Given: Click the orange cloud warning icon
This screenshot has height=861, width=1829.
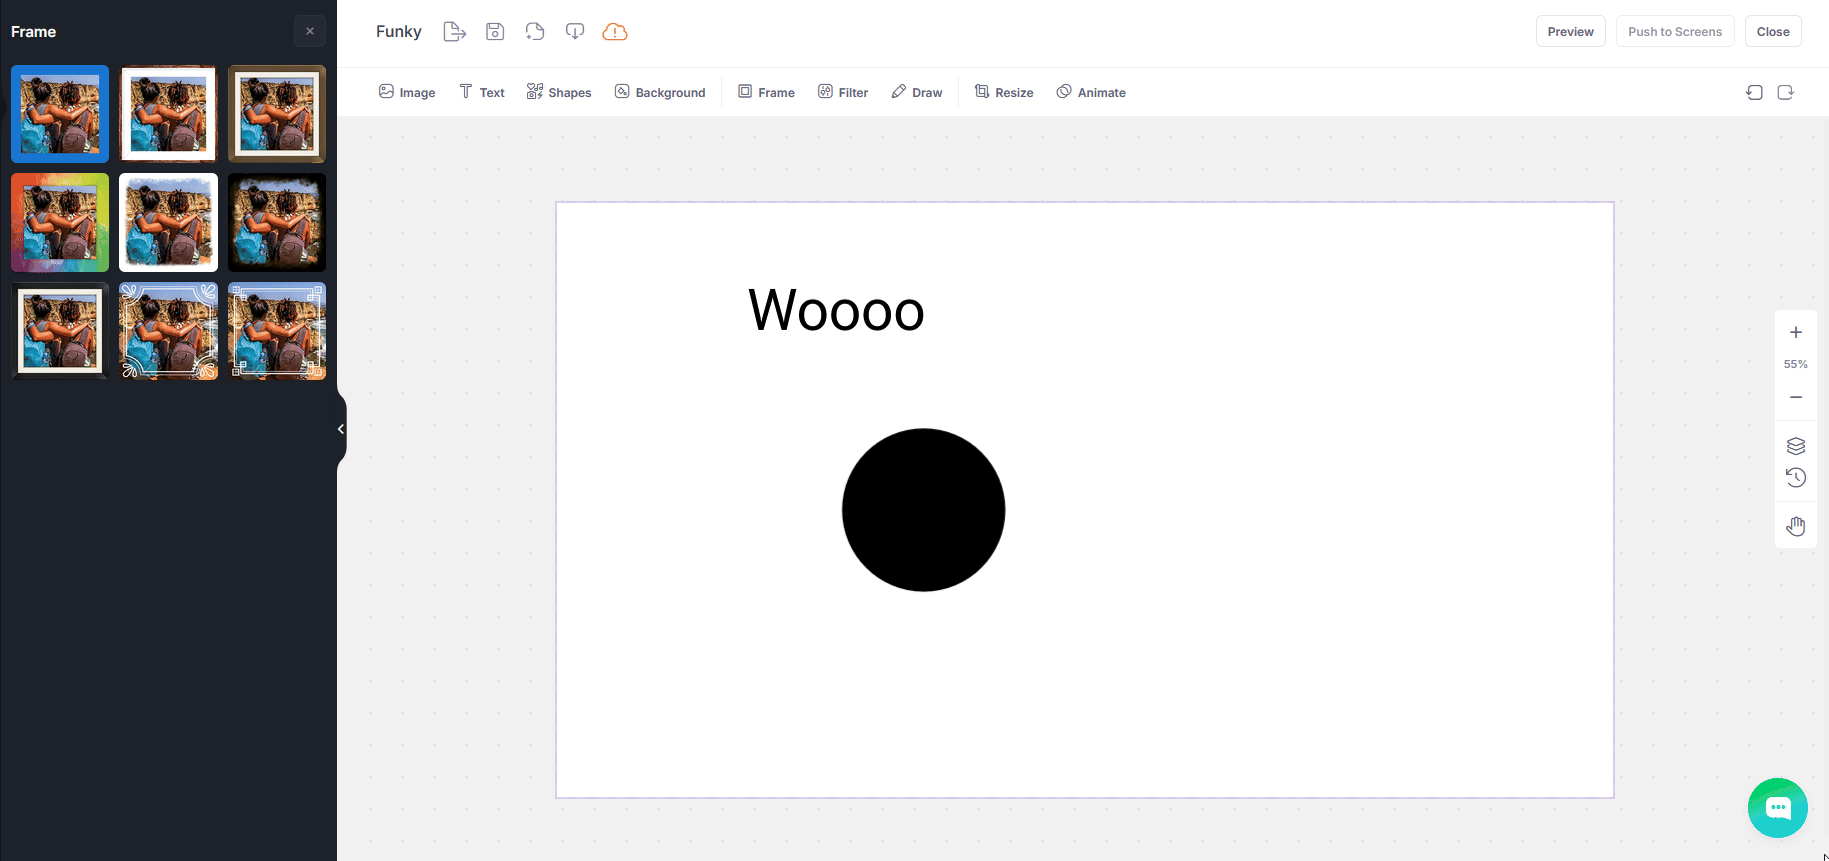Looking at the screenshot, I should coord(615,32).
